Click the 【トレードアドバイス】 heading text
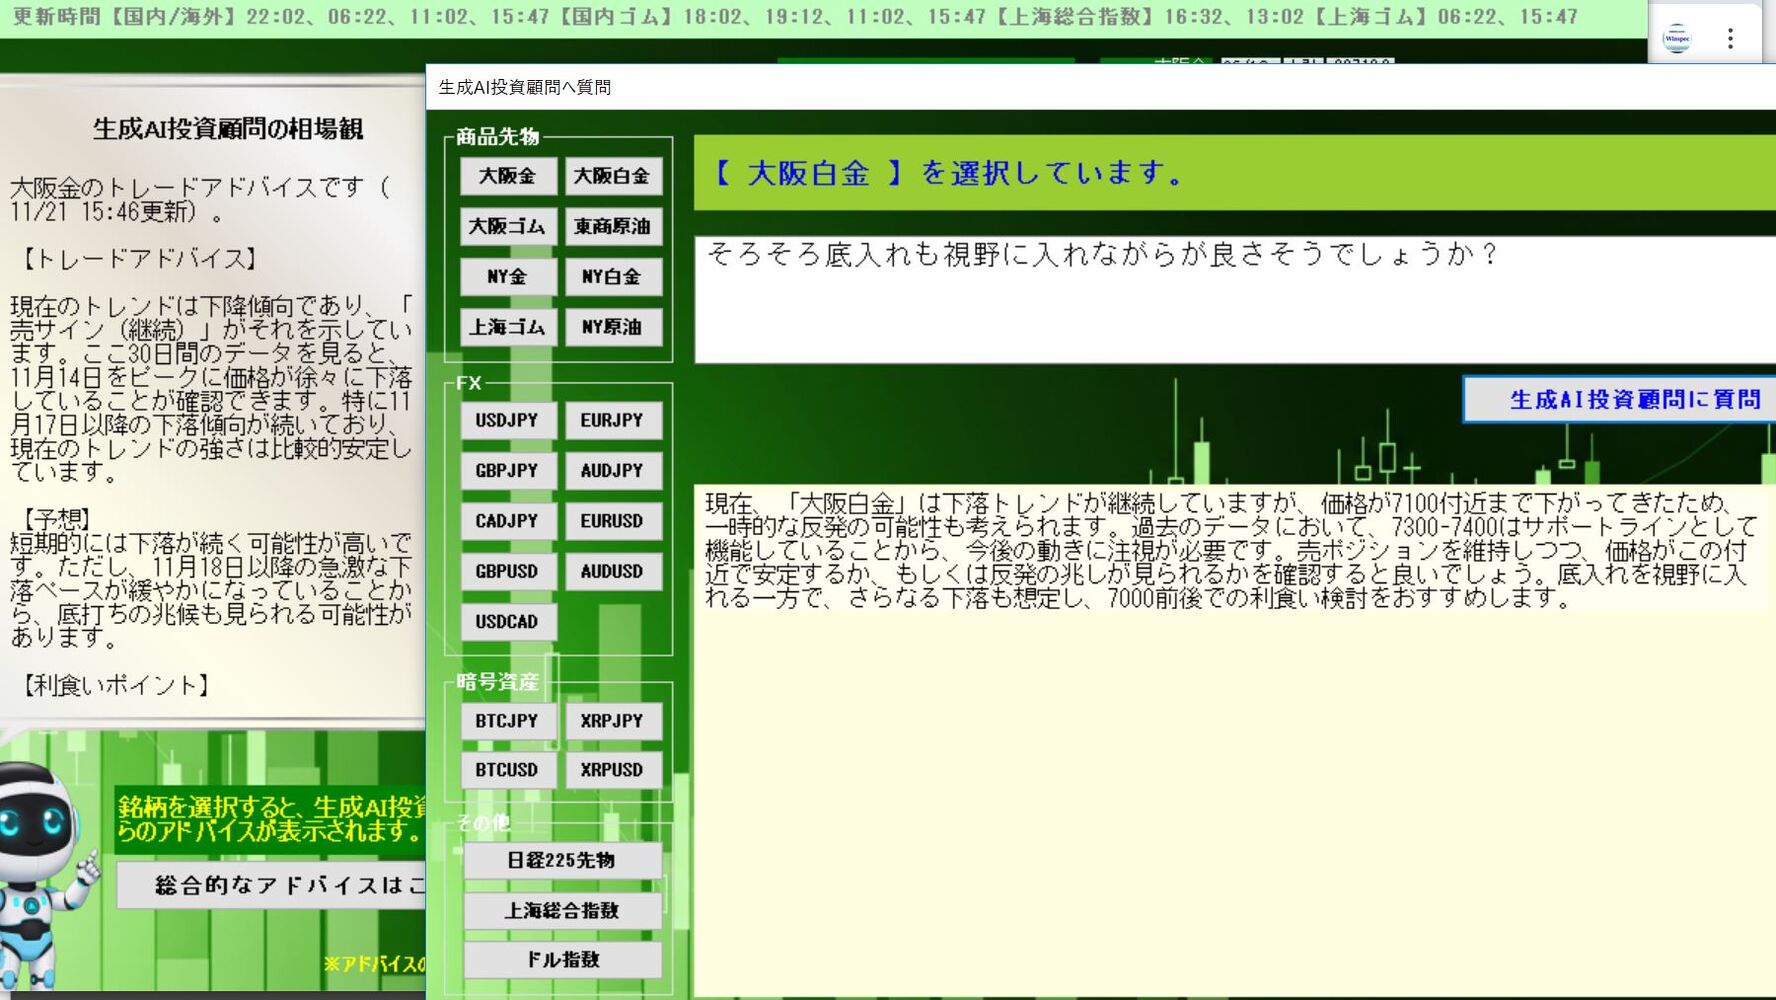 pos(138,258)
